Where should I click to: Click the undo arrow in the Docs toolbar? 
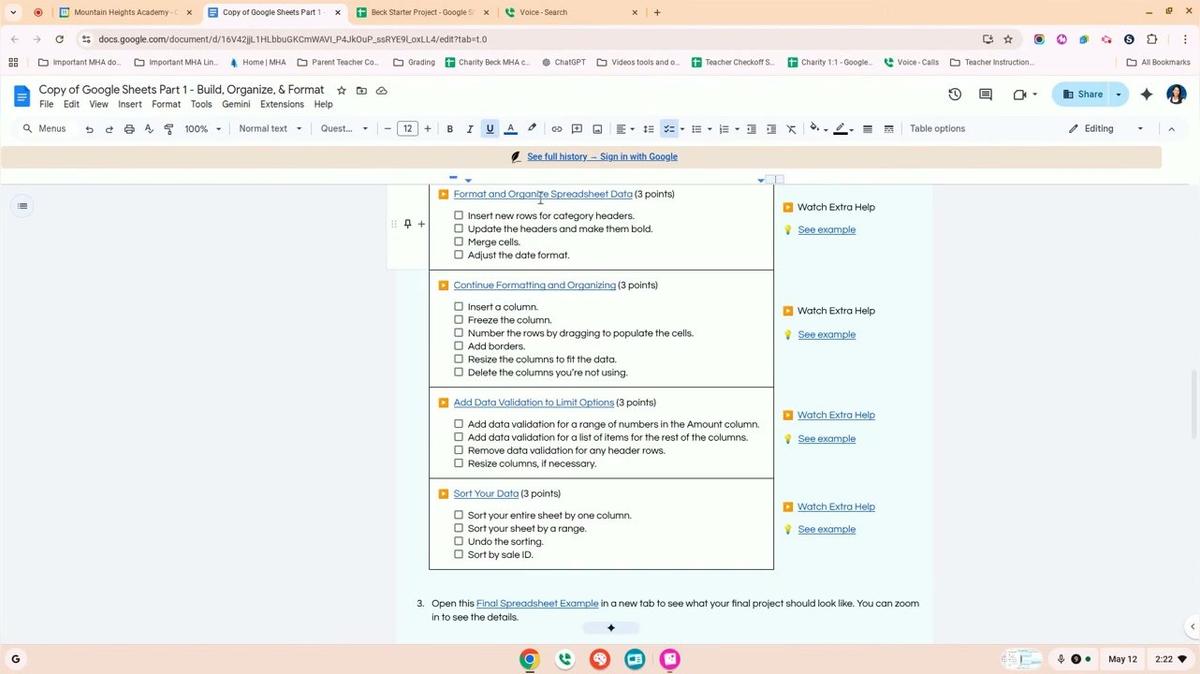[x=89, y=129]
